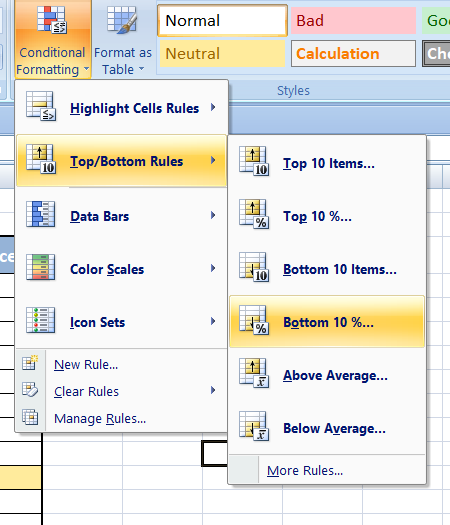Click the Conditional Formatting ribbon icon
Screen dimensions: 450x525
52,20
